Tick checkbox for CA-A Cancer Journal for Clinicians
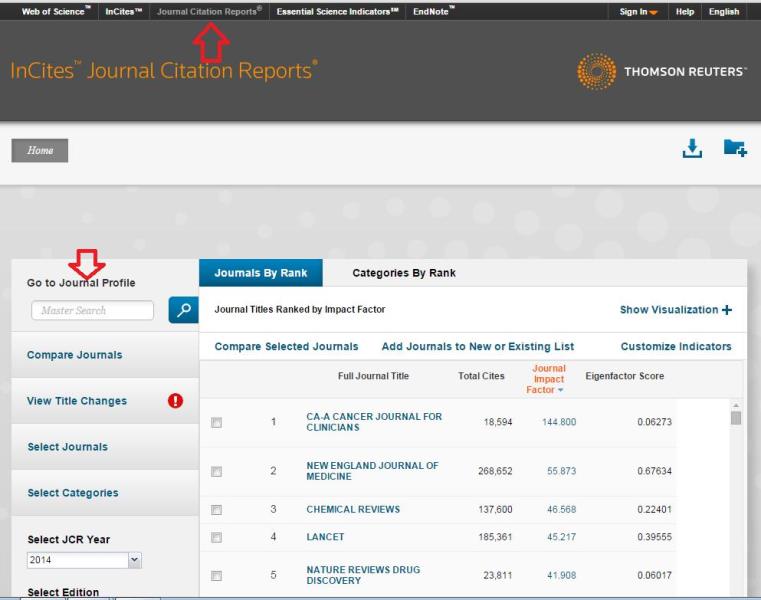761x600 pixels. tap(216, 423)
